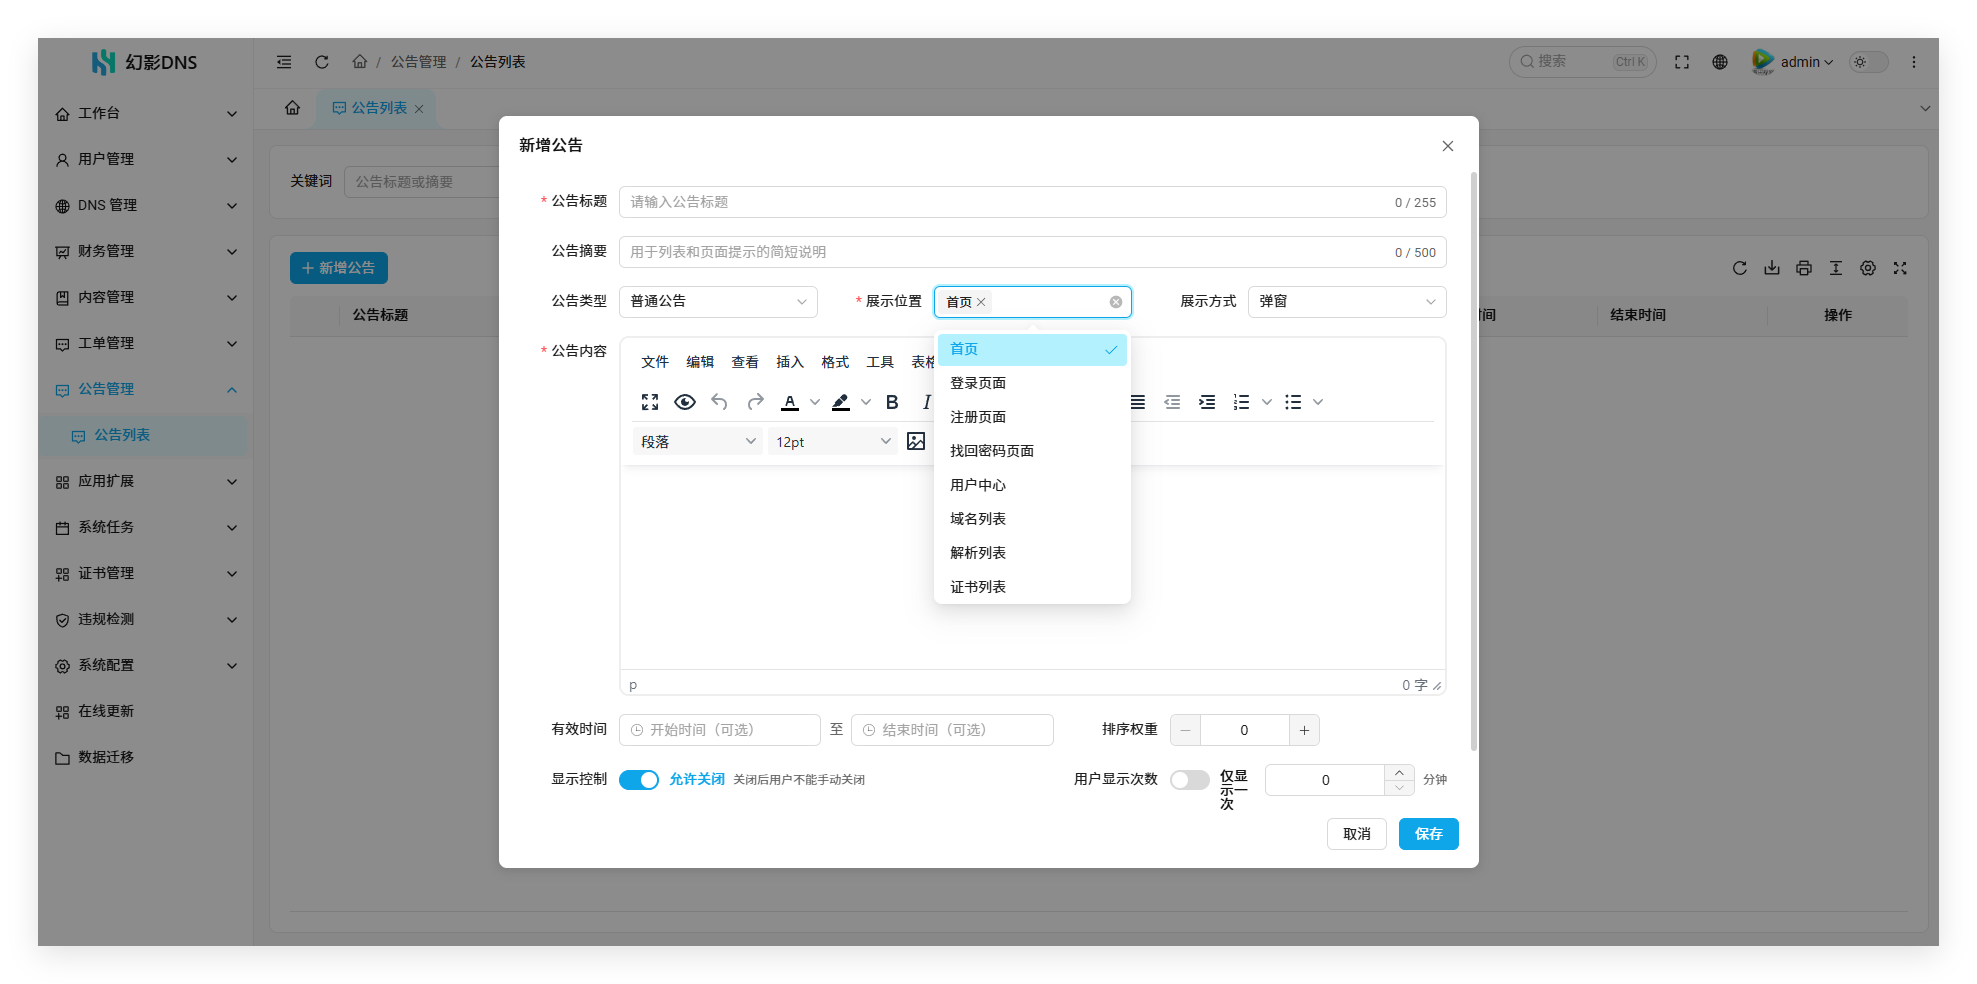Screen dimensions: 1977x984
Task: Undo last edit in editor toolbar
Action: pyautogui.click(x=720, y=402)
